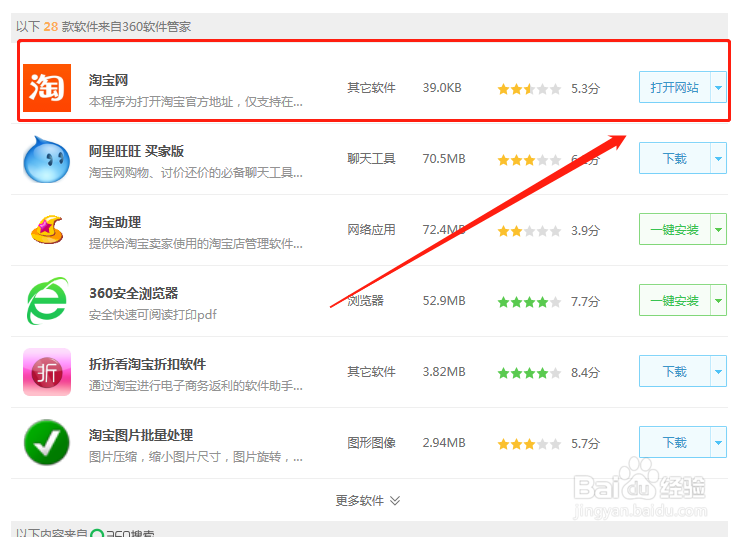Click 图形图像 category text
748x537 pixels.
tap(372, 443)
